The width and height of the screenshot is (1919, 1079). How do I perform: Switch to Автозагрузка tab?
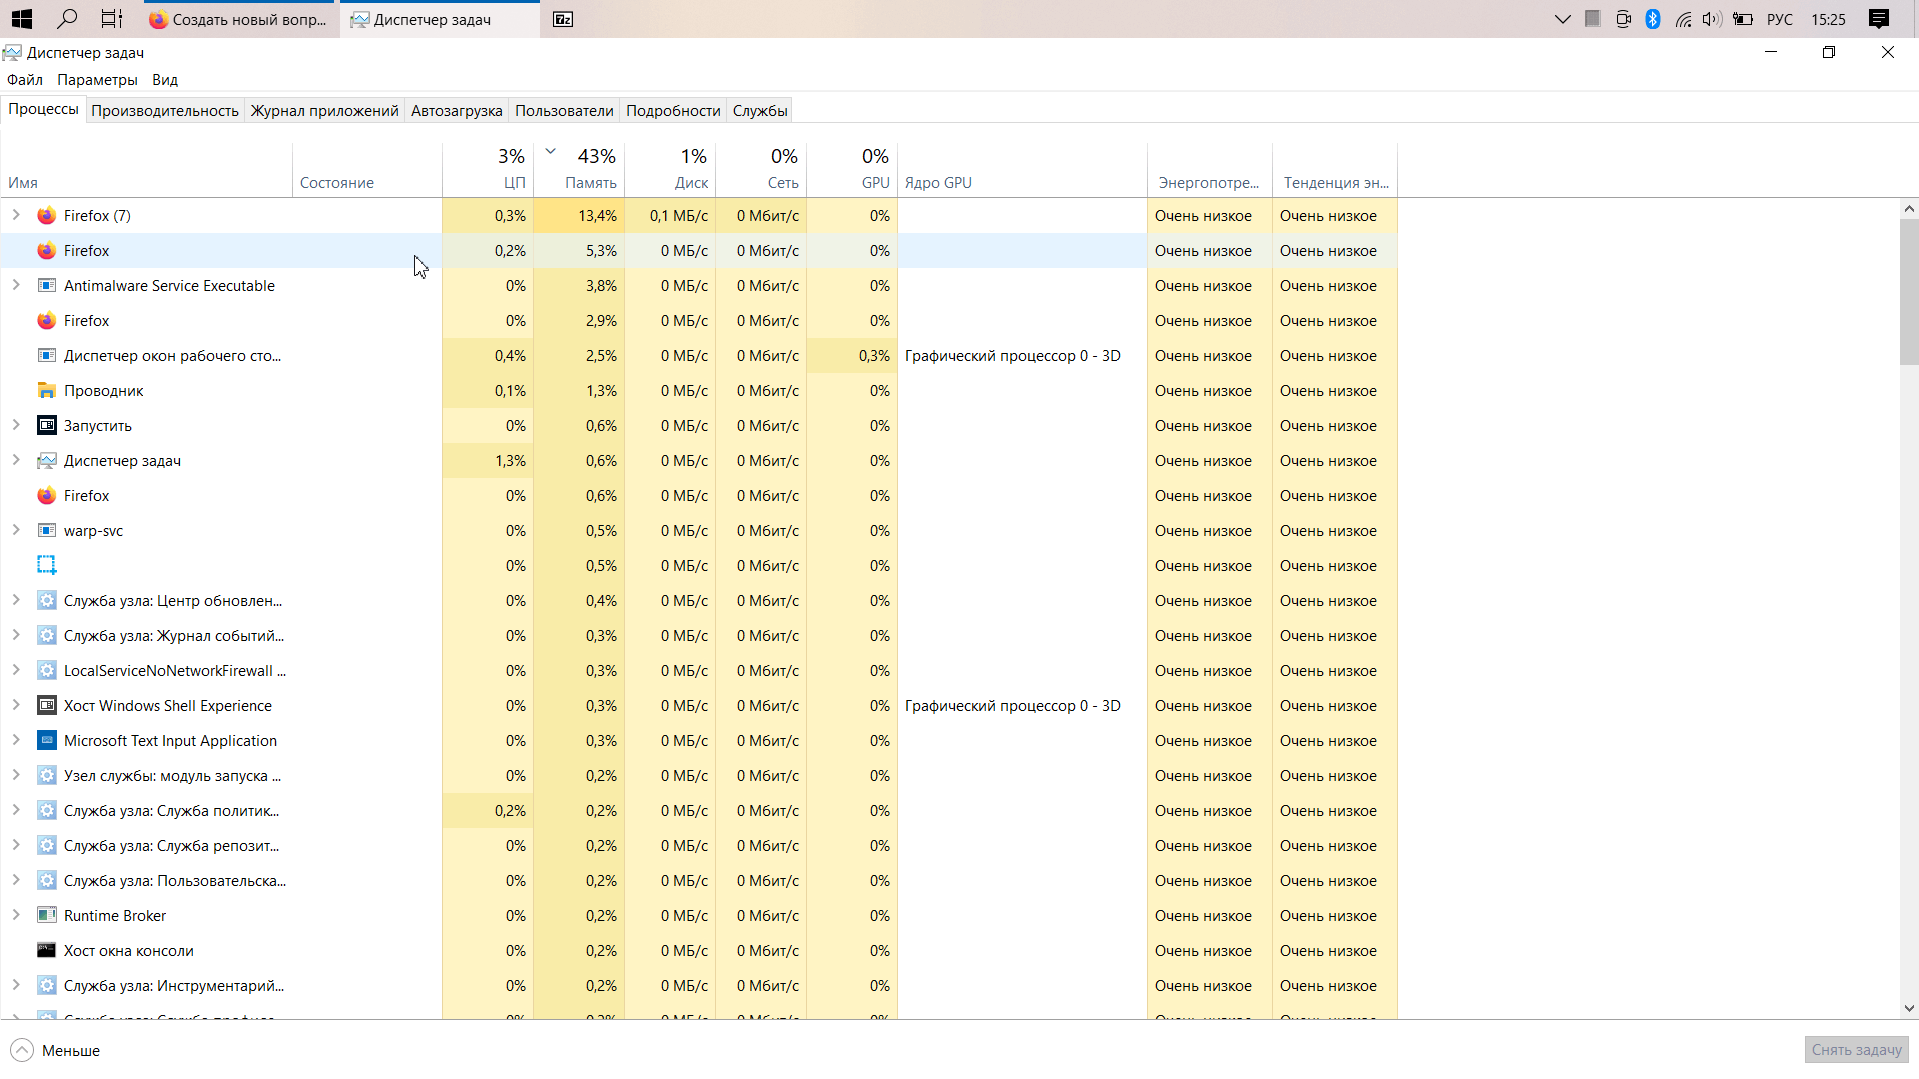(456, 111)
